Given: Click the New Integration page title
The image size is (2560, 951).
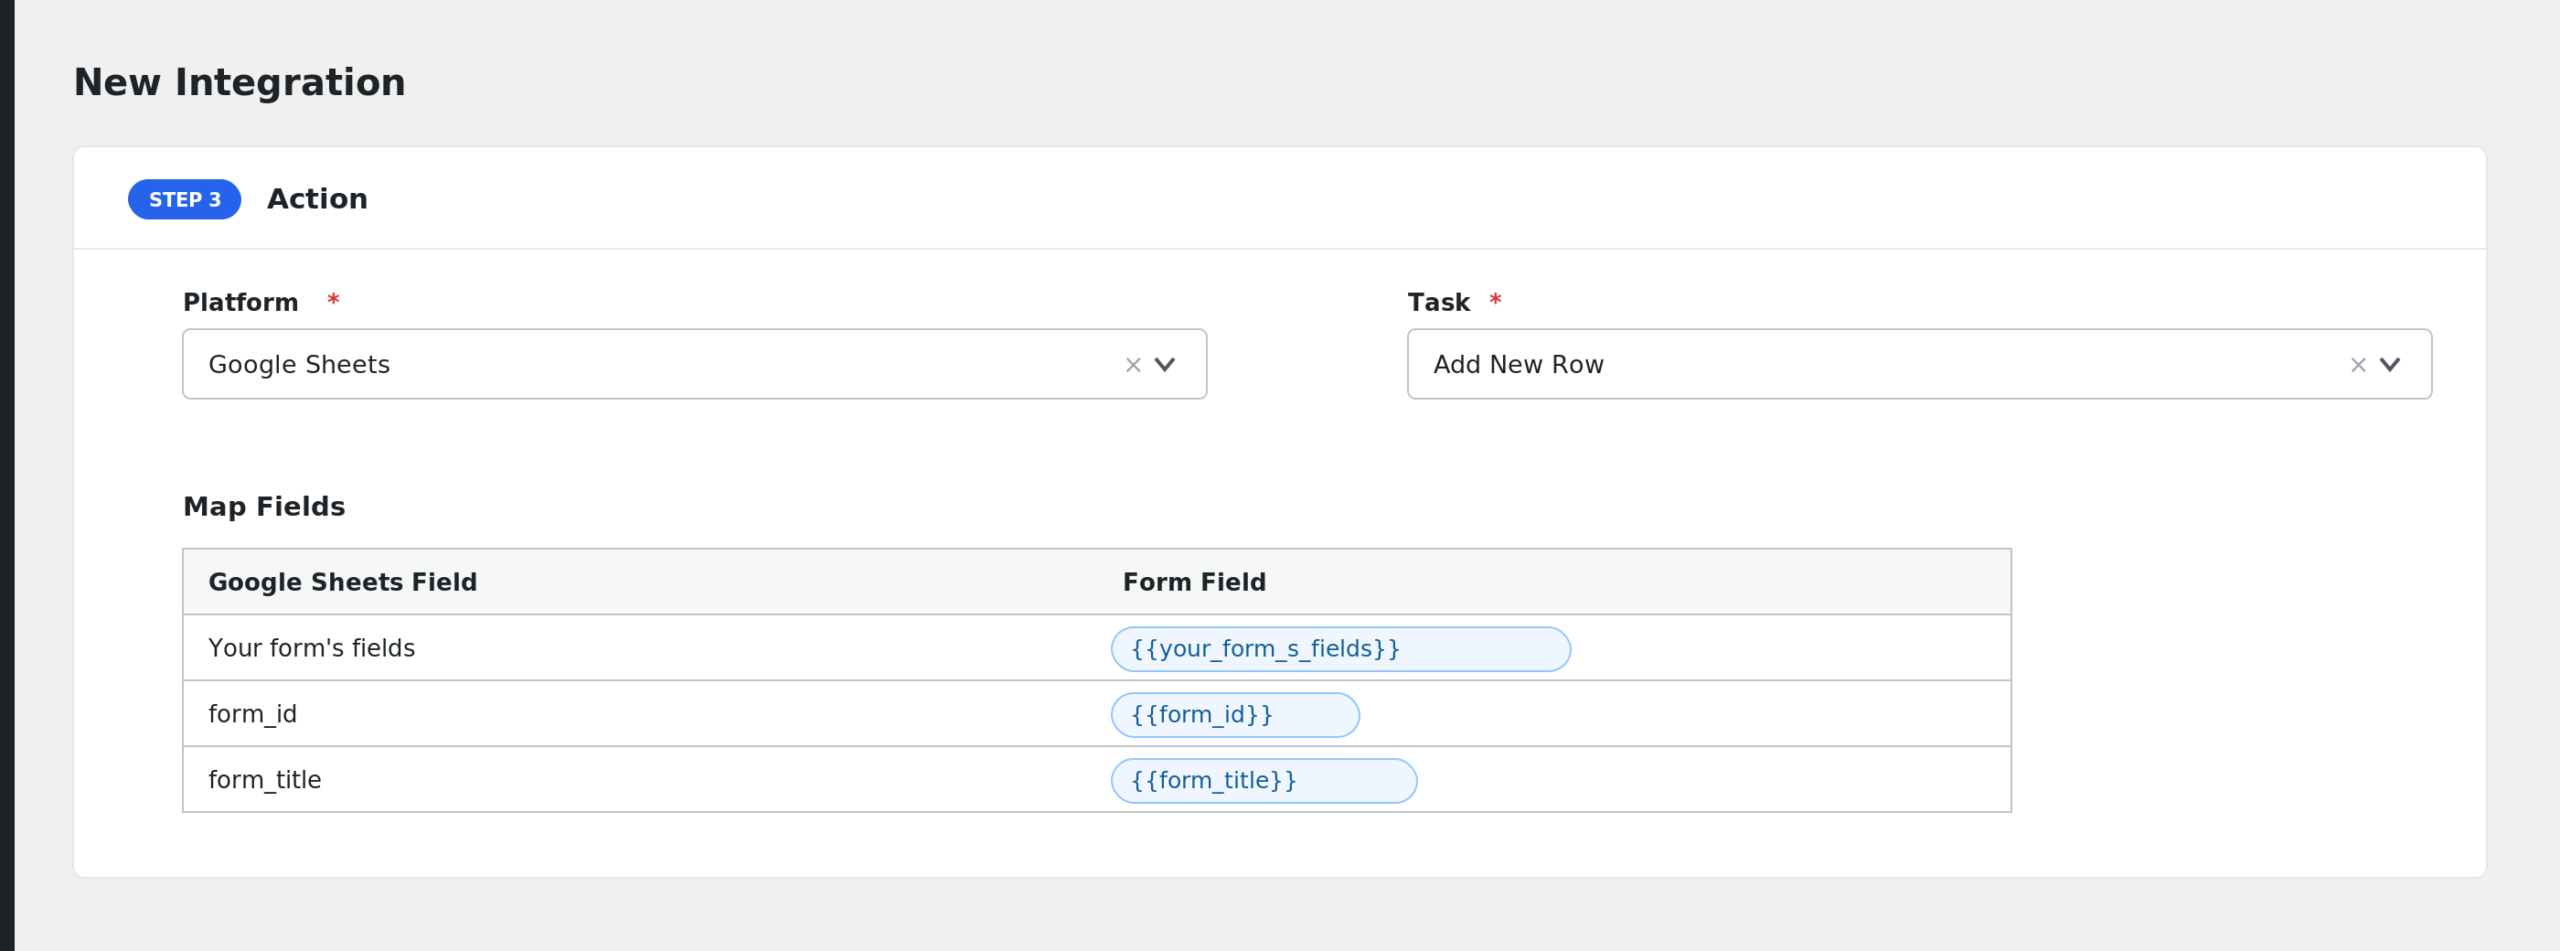Looking at the screenshot, I should (240, 82).
